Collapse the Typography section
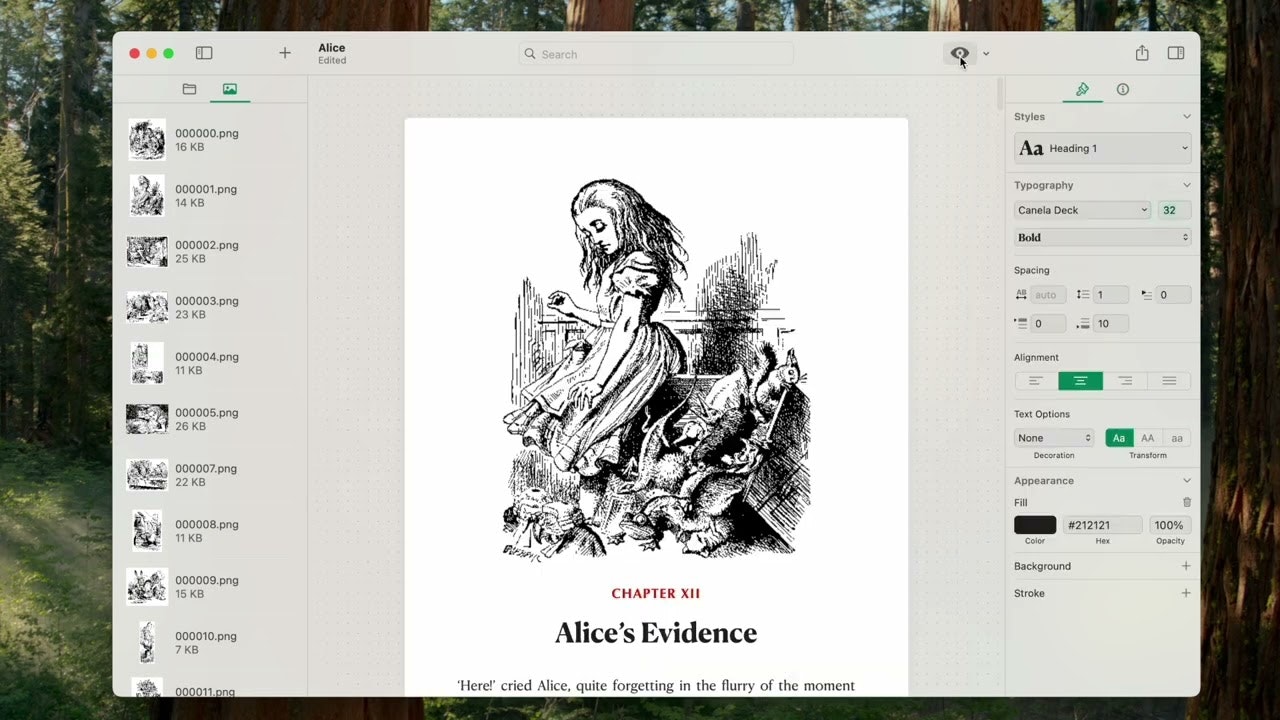1280x720 pixels. [x=1187, y=185]
